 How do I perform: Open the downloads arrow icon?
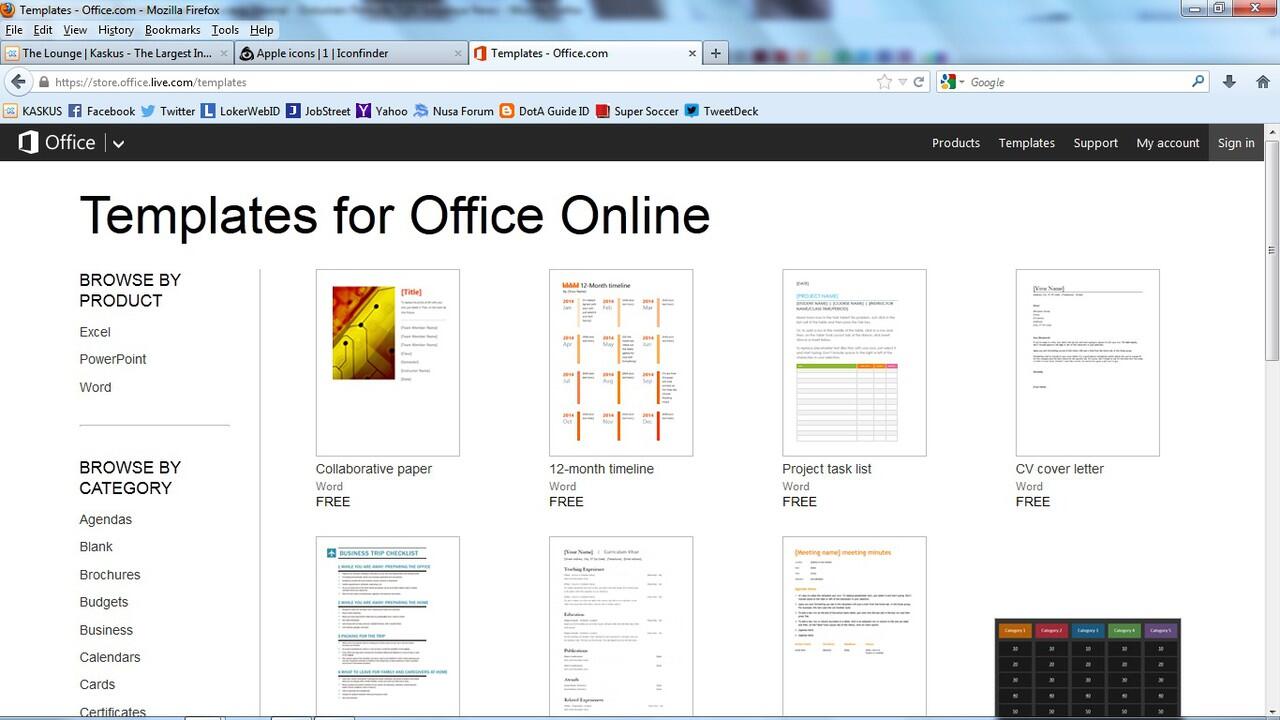[1229, 82]
